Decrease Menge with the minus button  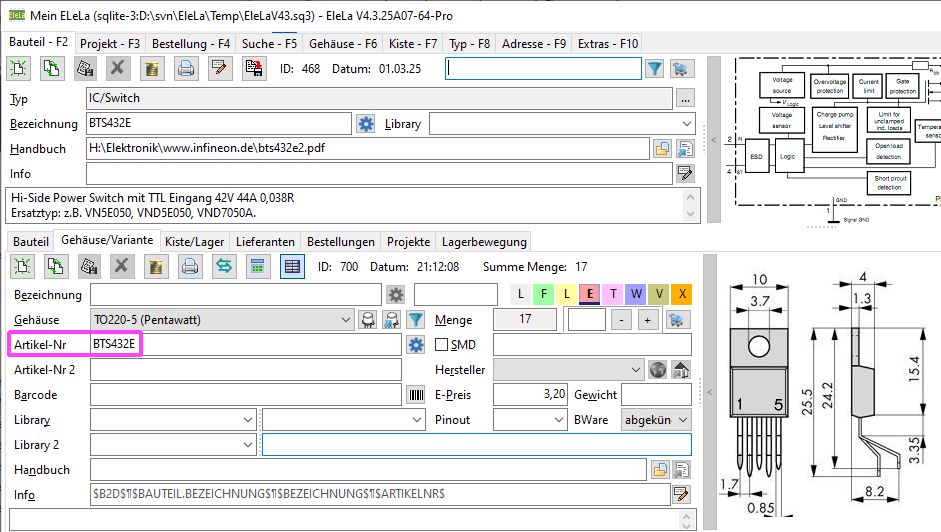(x=621, y=320)
